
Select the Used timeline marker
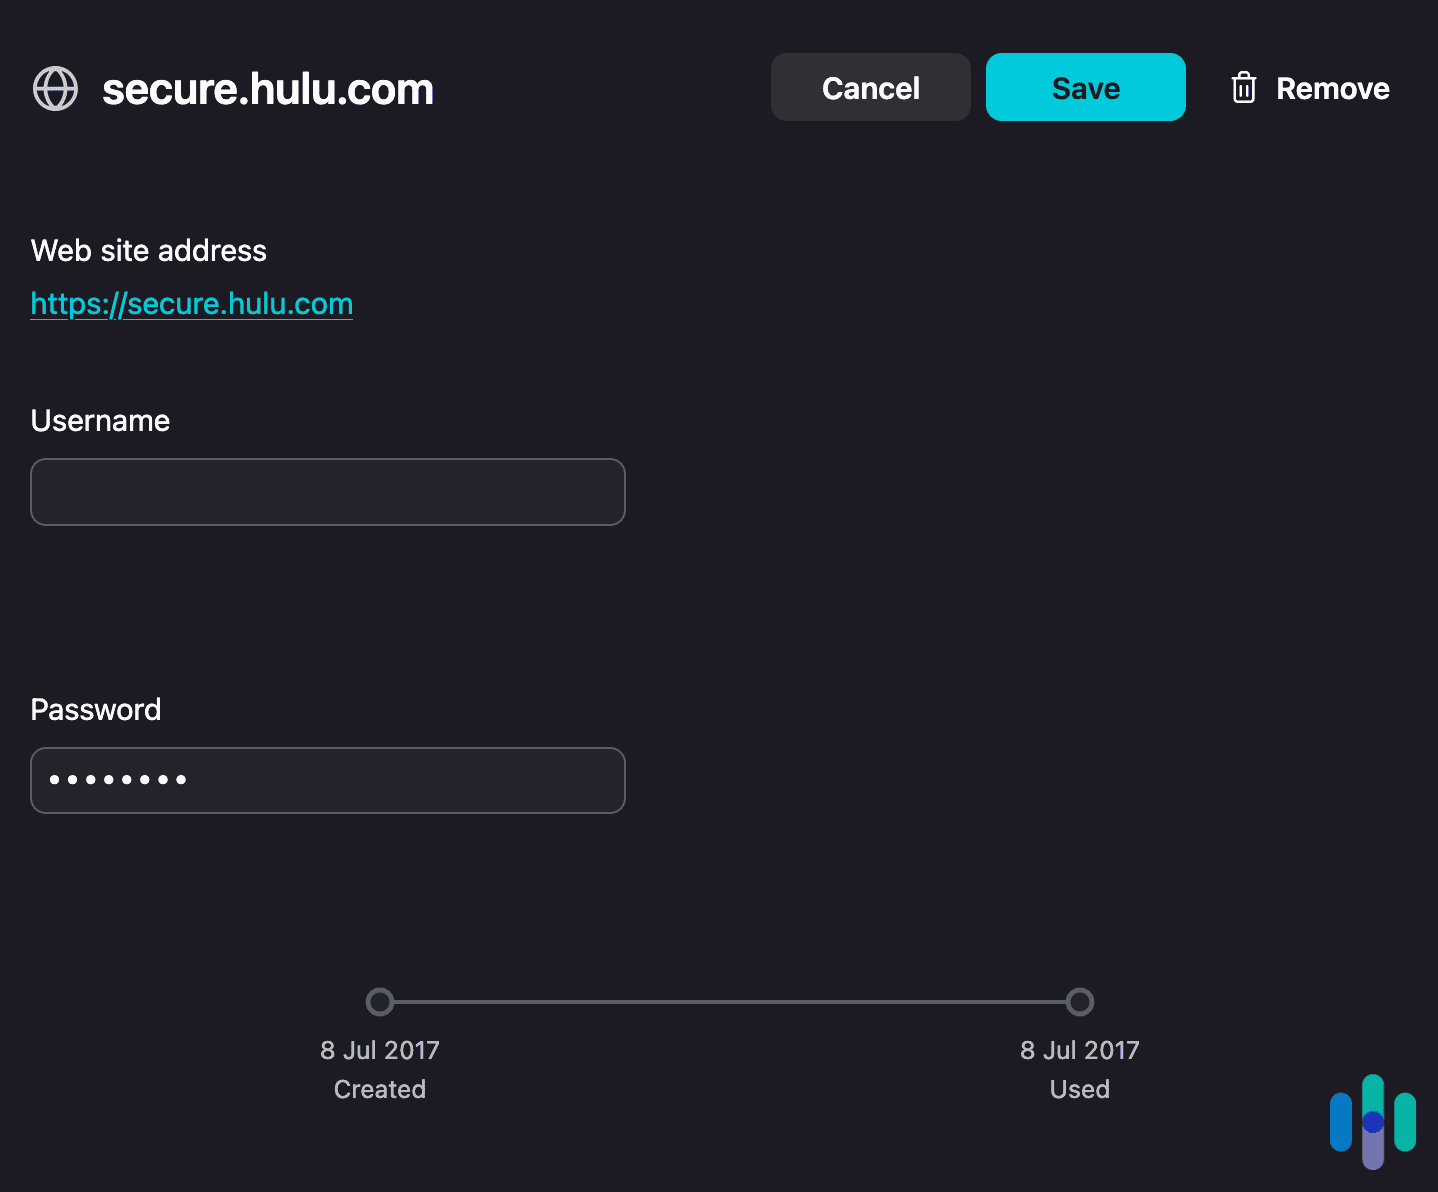pos(1080,1001)
